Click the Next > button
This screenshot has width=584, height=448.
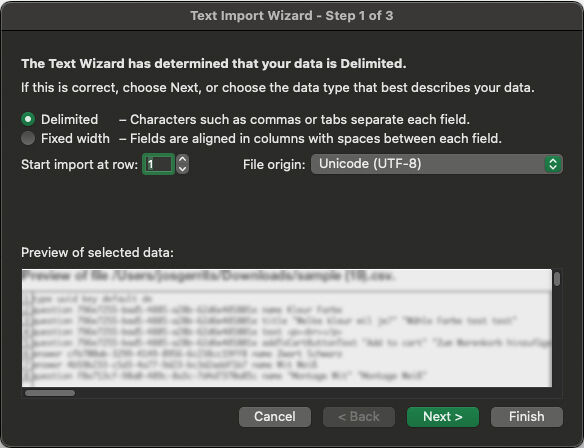coord(443,417)
